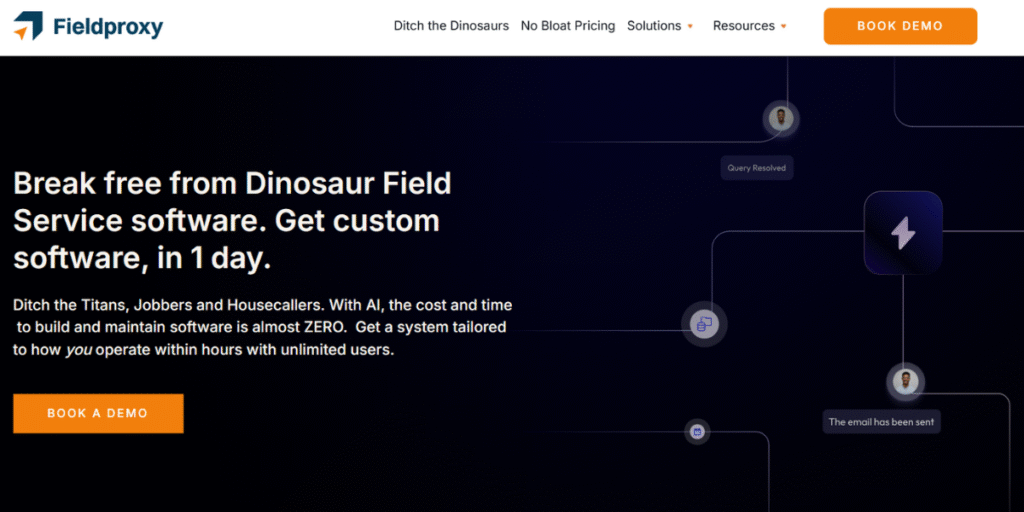Click the Fieldproxy logo icon
Image resolution: width=1024 pixels, height=512 pixels.
[x=28, y=25]
